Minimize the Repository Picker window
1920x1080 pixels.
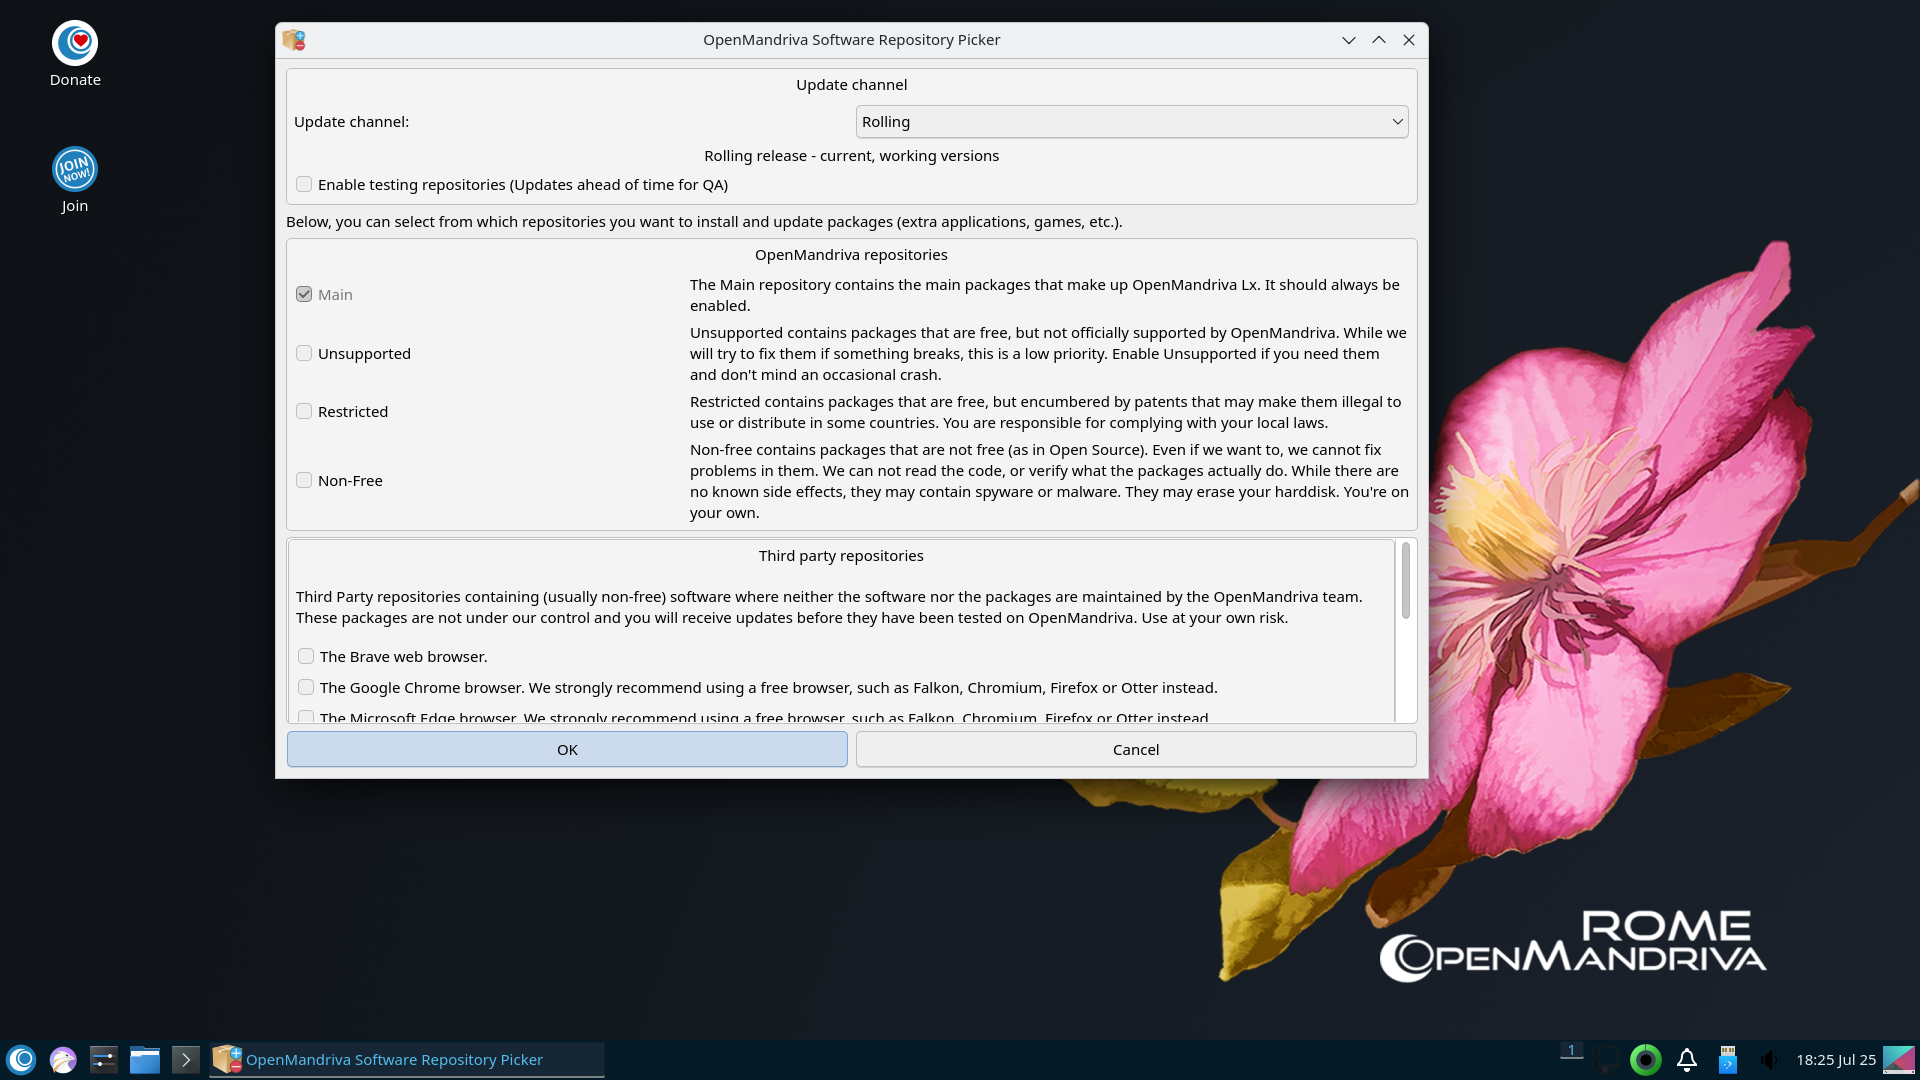(1349, 40)
